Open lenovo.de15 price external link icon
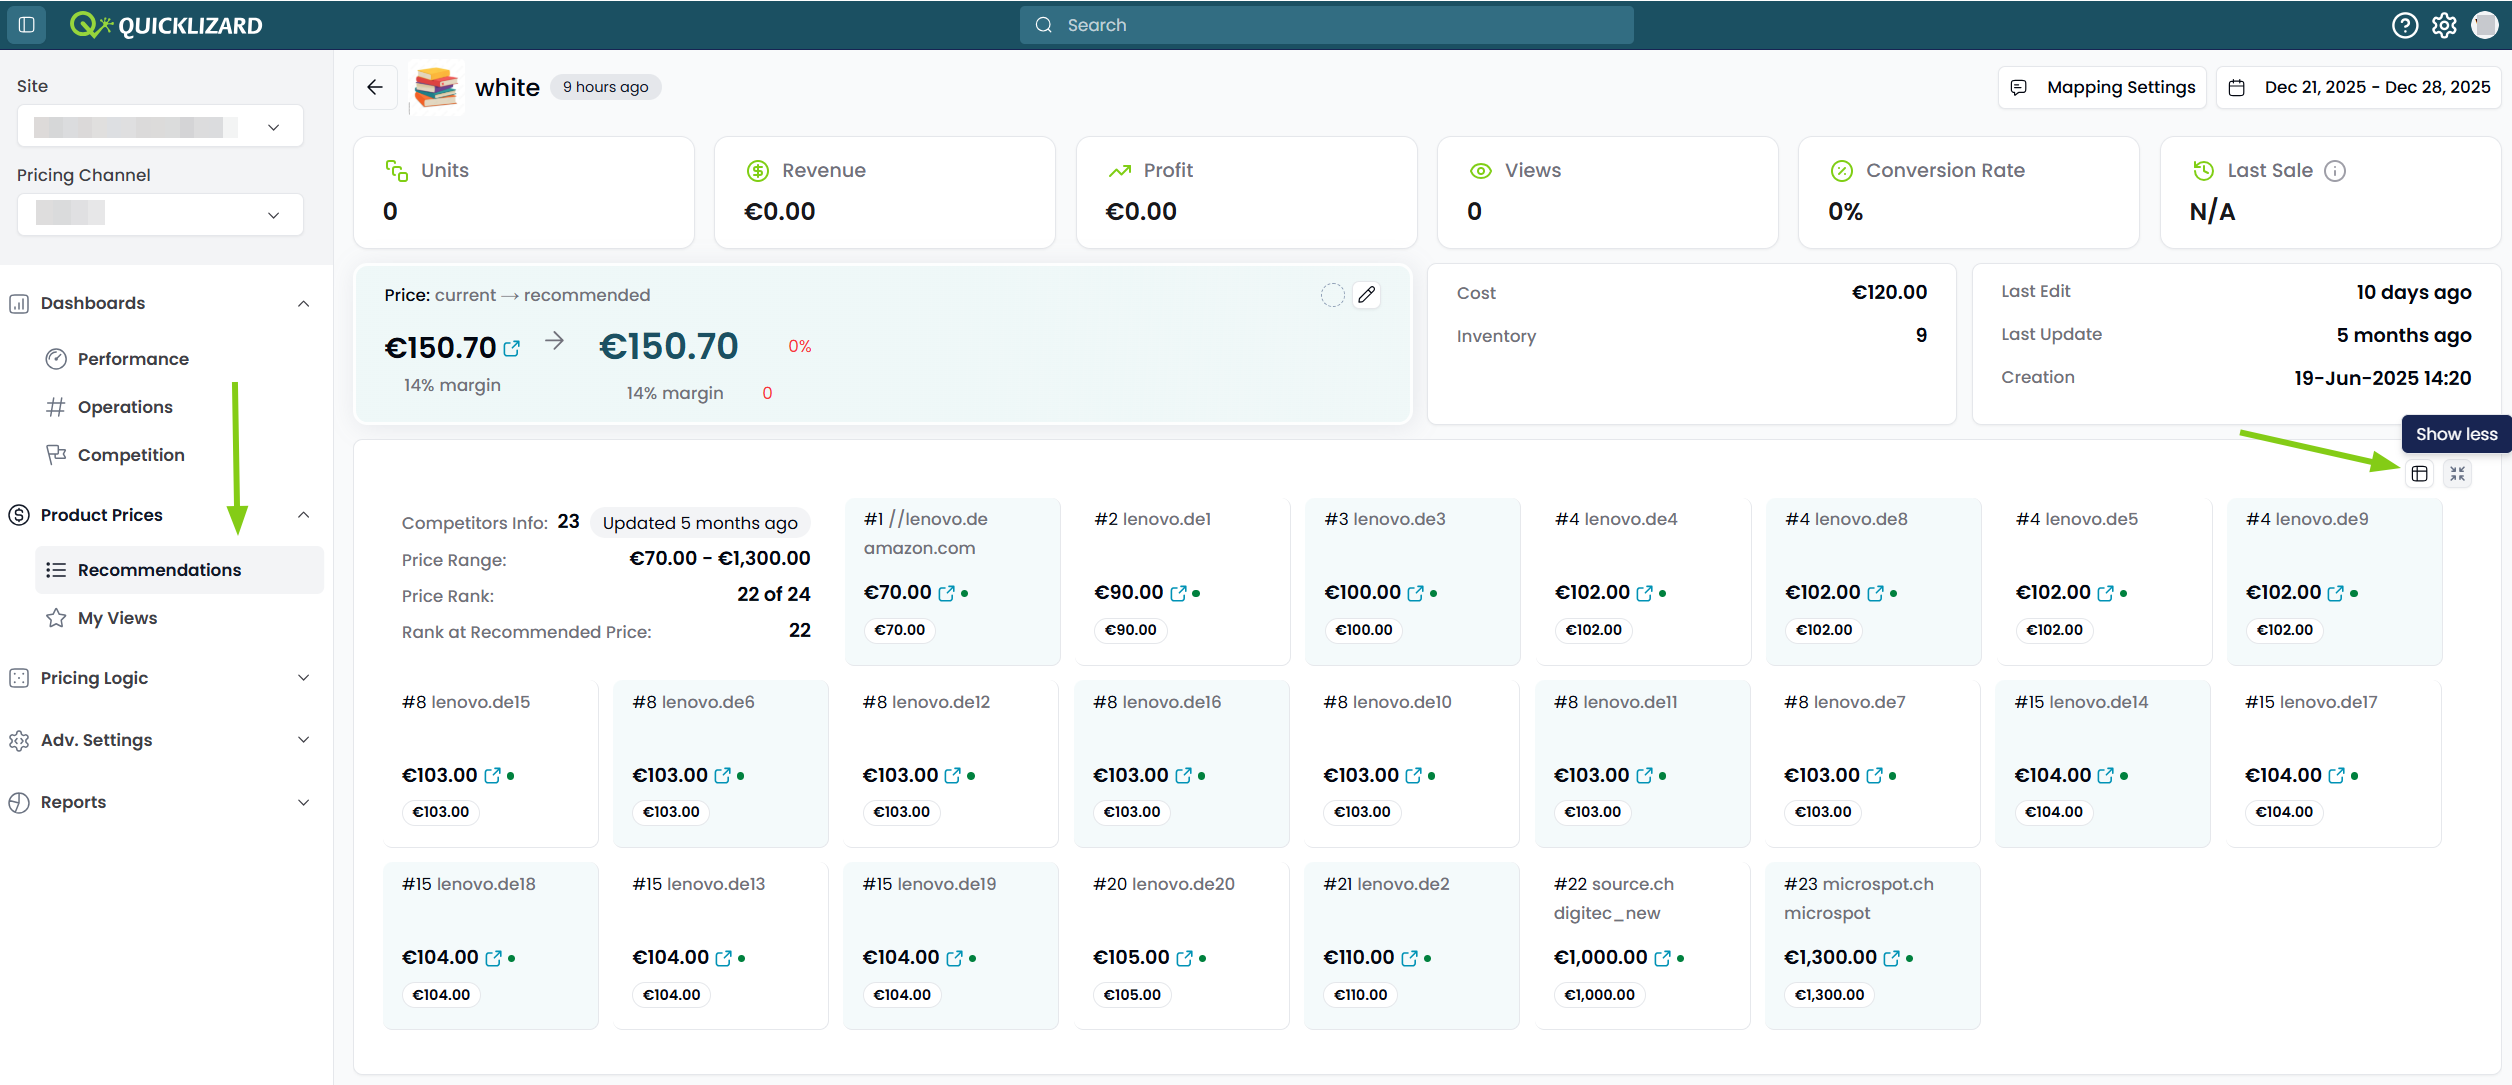Viewport: 2512px width, 1085px height. click(x=492, y=775)
